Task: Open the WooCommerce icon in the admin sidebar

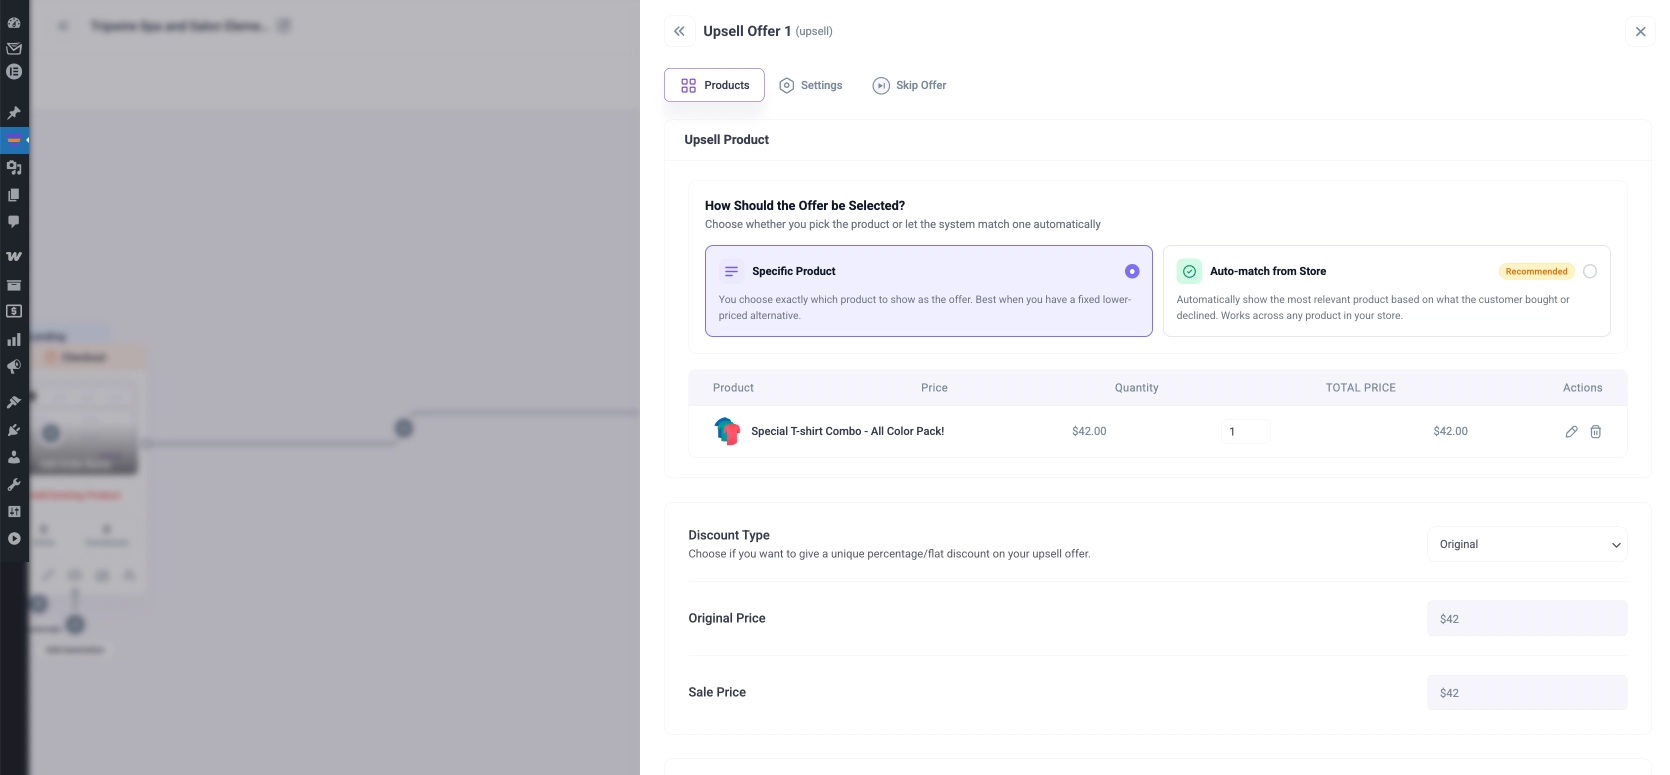Action: click(x=14, y=256)
